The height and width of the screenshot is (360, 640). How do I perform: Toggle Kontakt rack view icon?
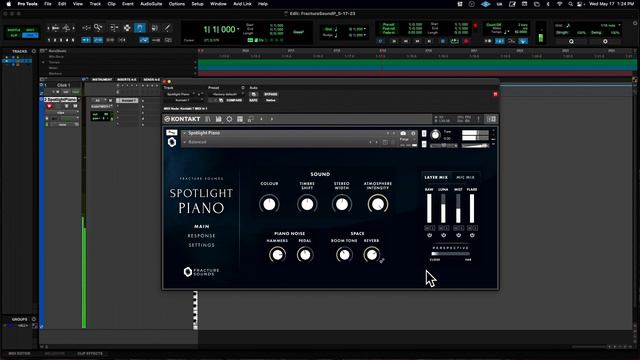pyautogui.click(x=240, y=119)
